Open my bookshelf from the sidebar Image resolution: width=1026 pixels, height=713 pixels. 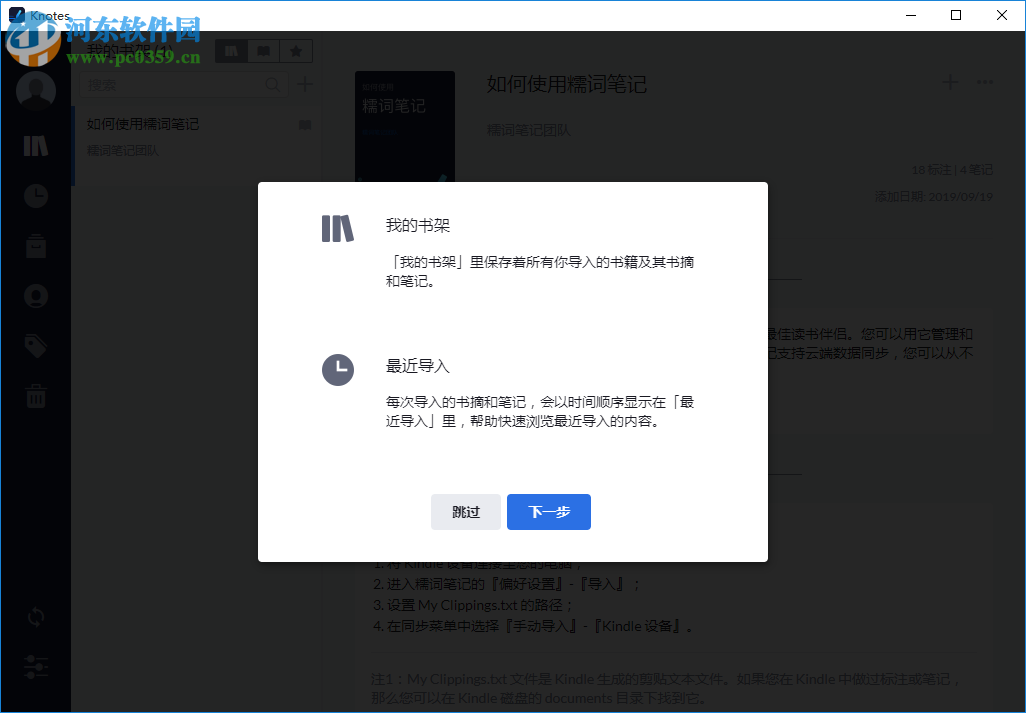coord(36,145)
